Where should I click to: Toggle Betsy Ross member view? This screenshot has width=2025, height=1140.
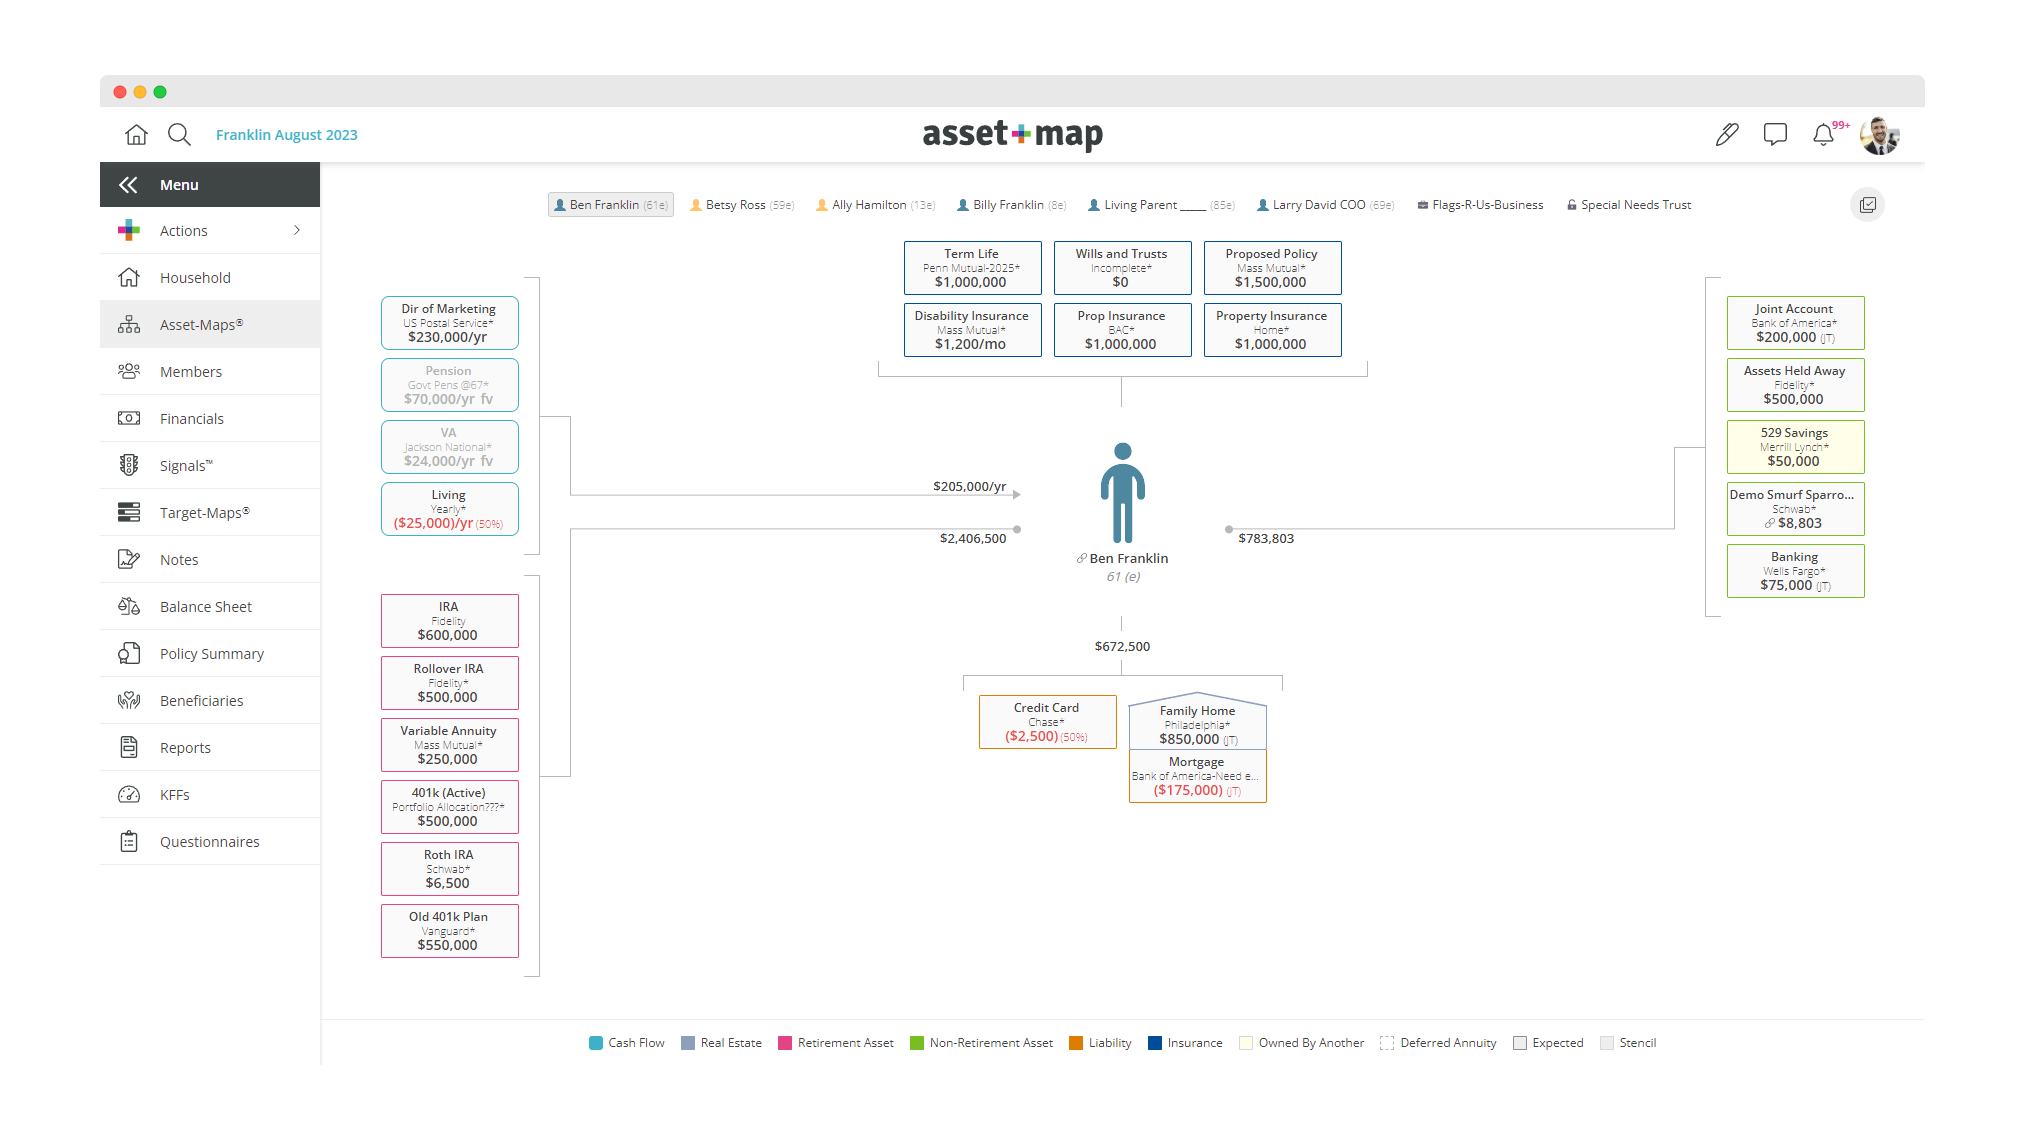click(742, 205)
